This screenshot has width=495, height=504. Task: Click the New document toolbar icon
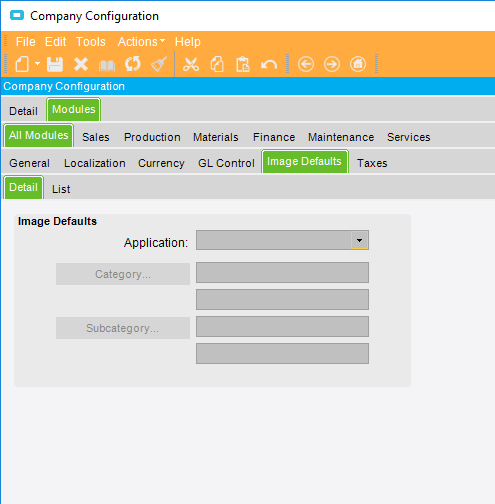point(22,64)
